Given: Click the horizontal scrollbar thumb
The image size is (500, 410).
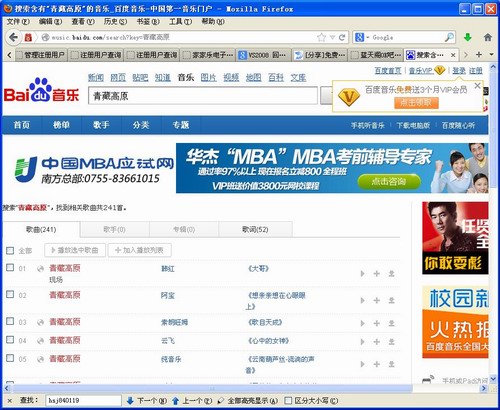Looking at the screenshot, I should 212,388.
